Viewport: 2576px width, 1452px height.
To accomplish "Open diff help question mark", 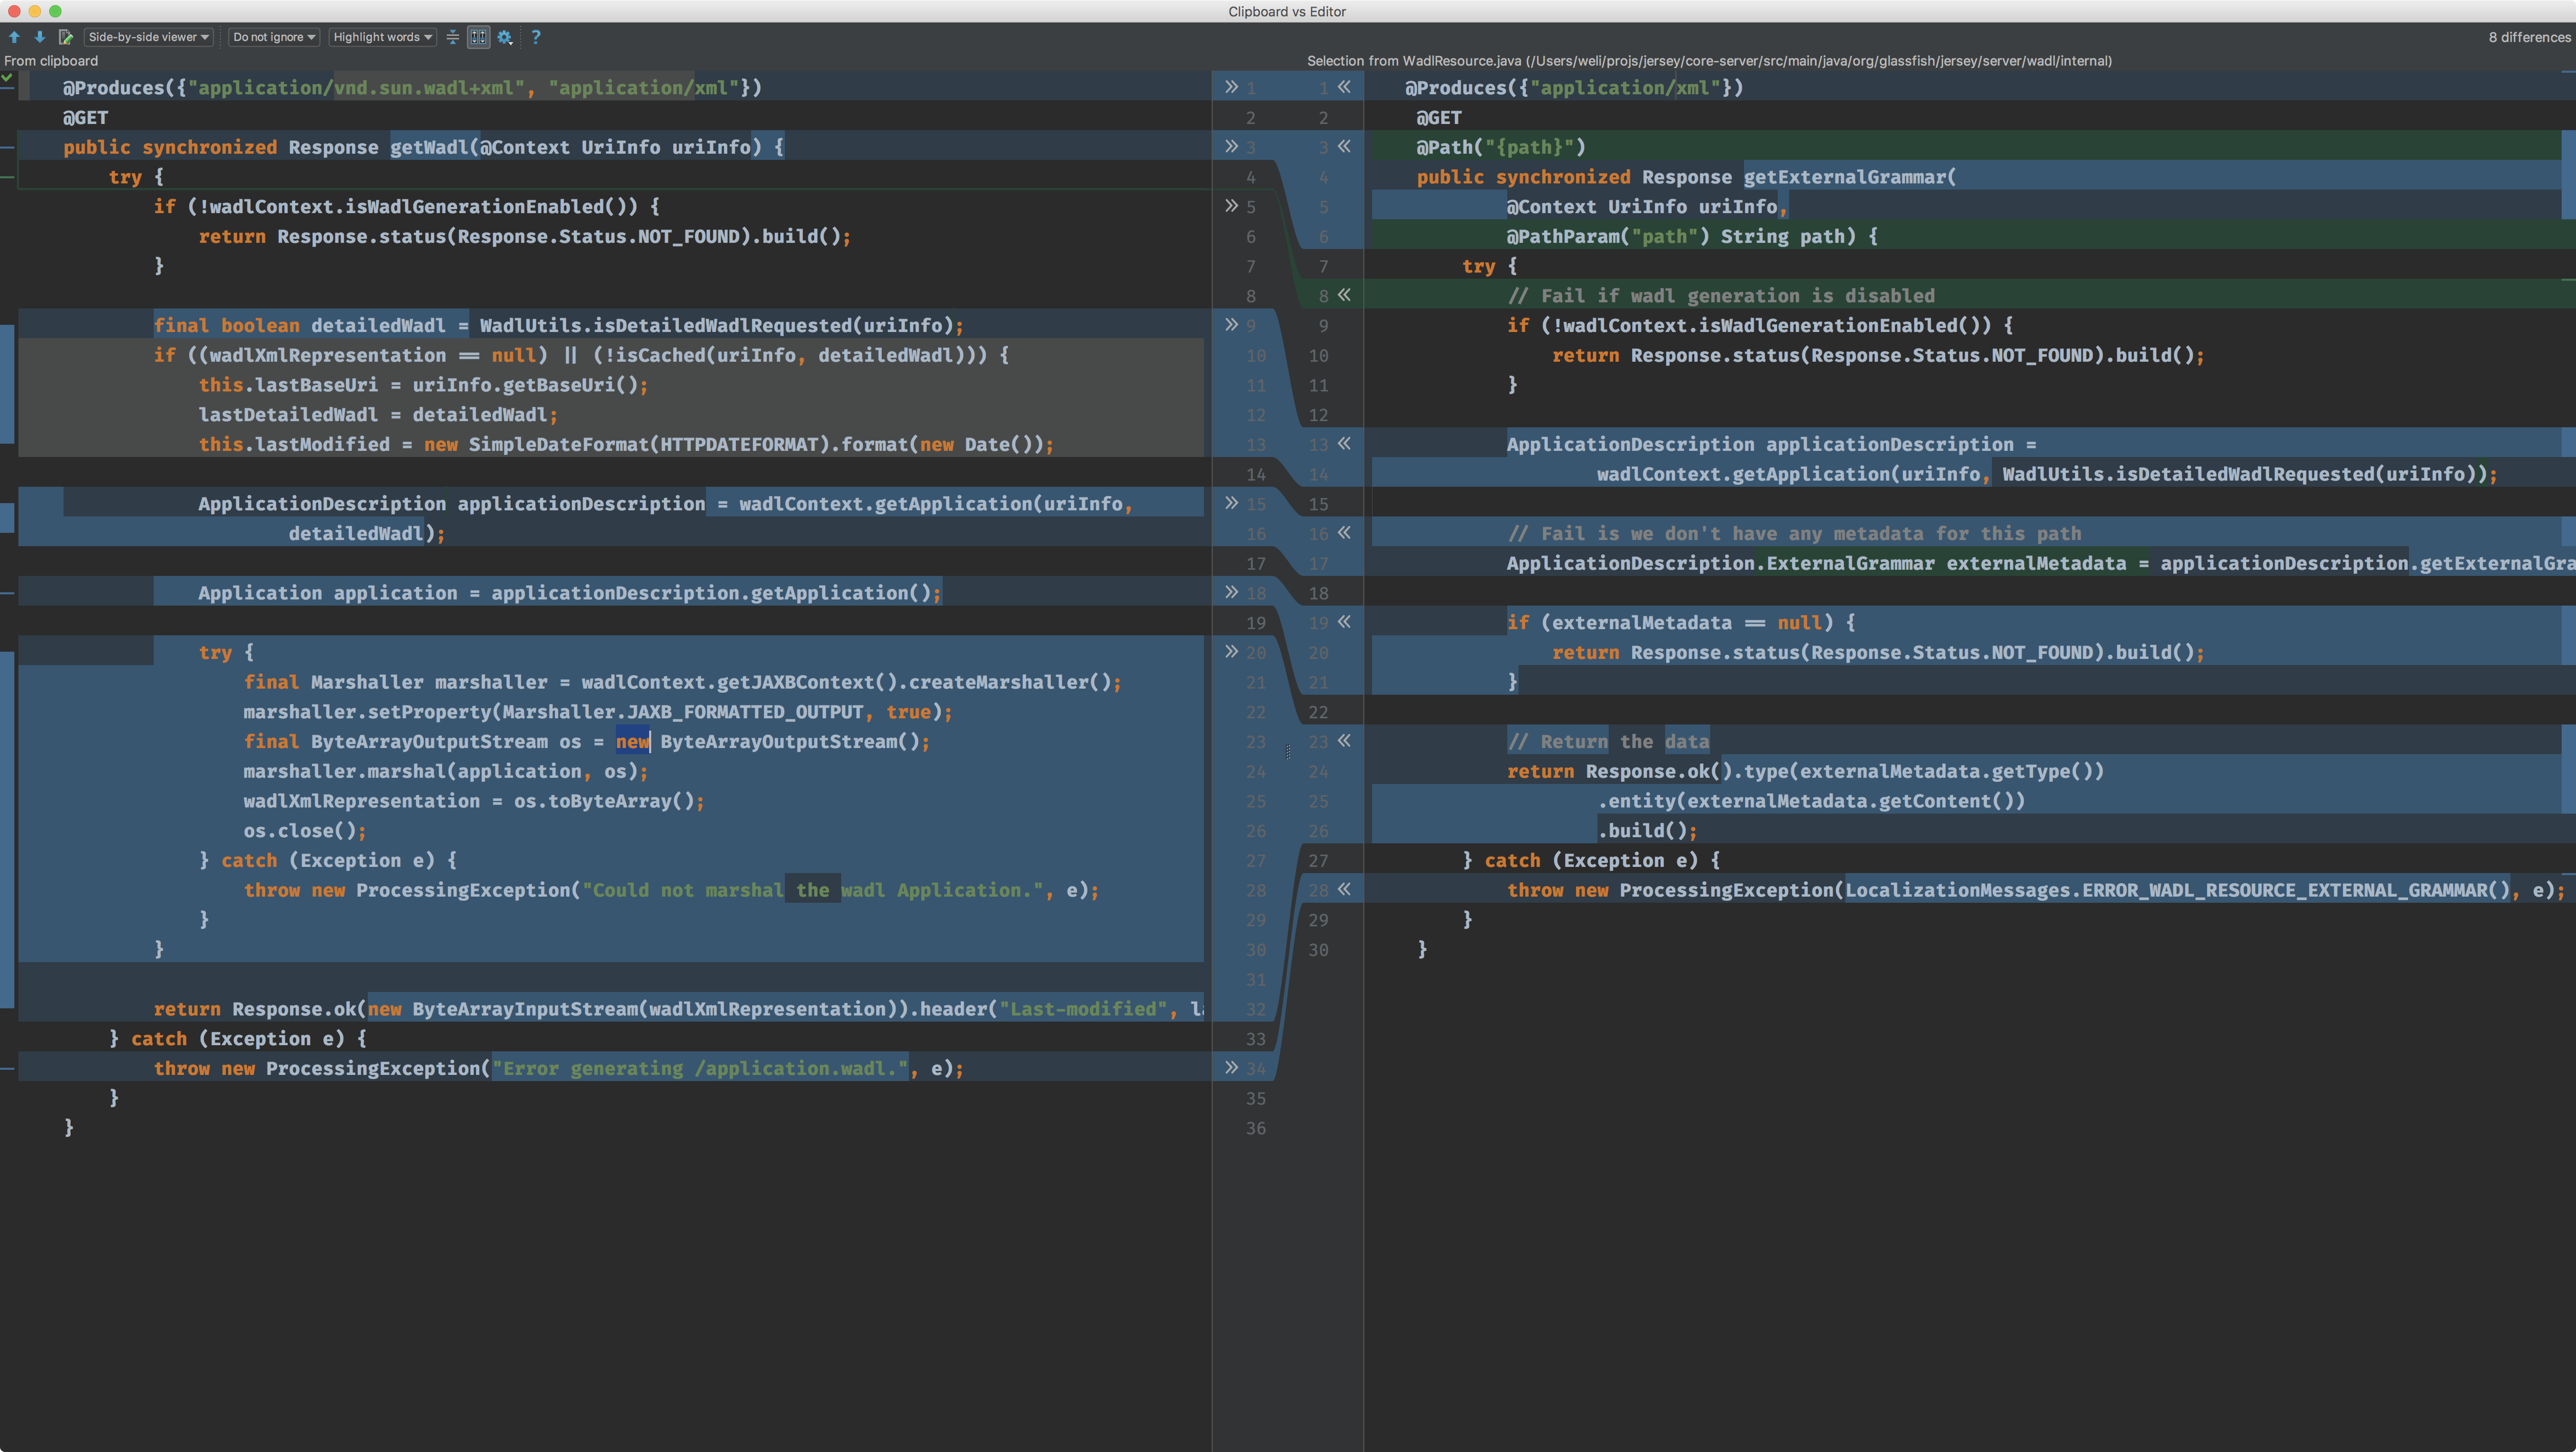I will click(x=536, y=37).
